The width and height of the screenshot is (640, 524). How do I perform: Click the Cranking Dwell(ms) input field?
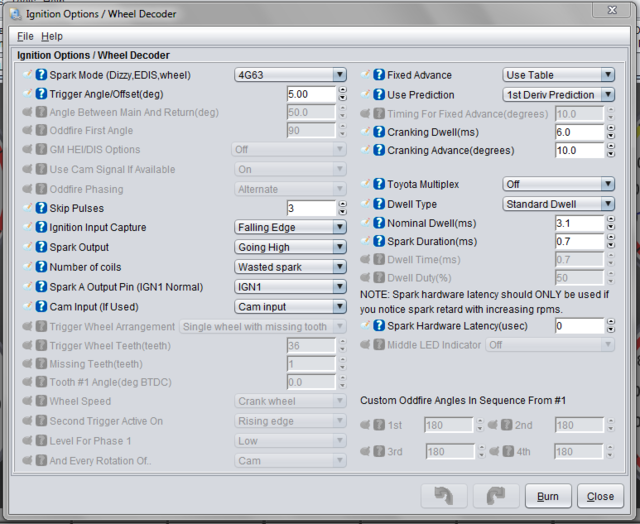coord(580,132)
